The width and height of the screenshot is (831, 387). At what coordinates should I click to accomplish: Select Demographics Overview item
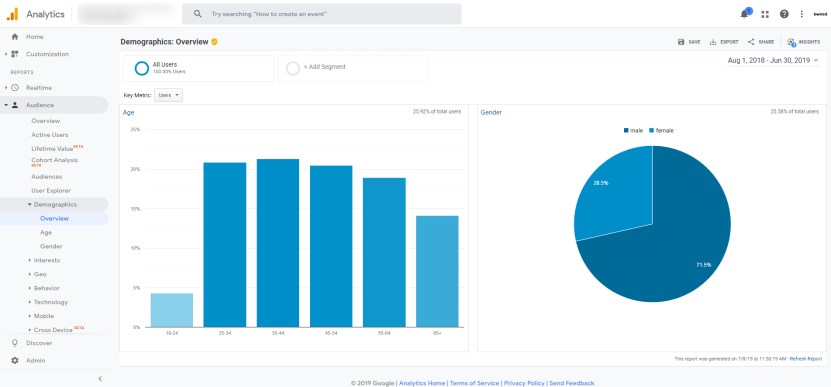tap(54, 218)
